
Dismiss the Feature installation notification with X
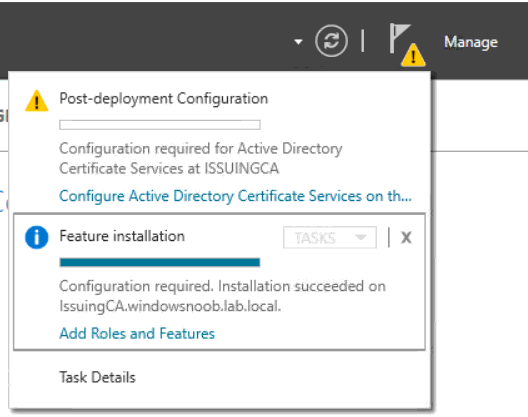406,238
